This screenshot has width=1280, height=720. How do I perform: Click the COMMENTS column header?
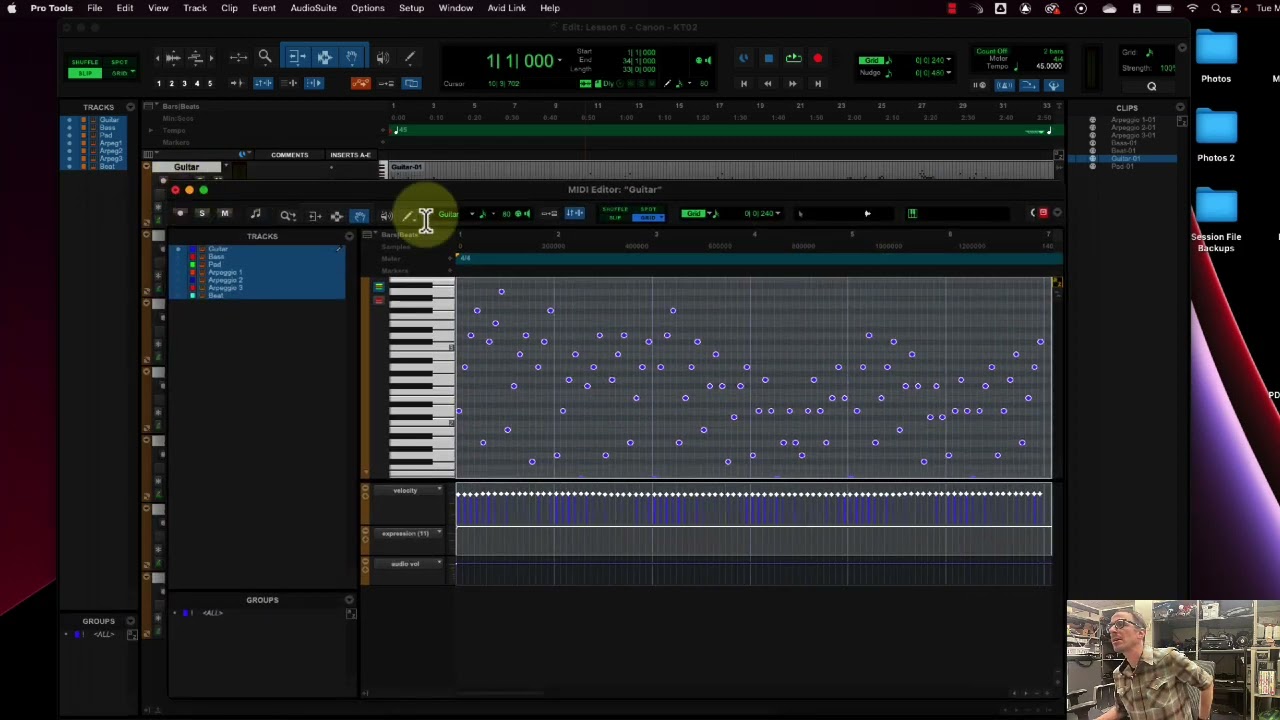click(290, 155)
